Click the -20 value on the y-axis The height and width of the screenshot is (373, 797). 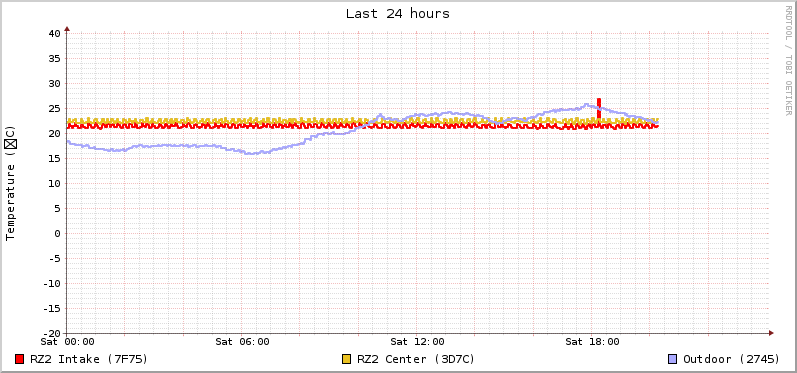[x=52, y=333]
